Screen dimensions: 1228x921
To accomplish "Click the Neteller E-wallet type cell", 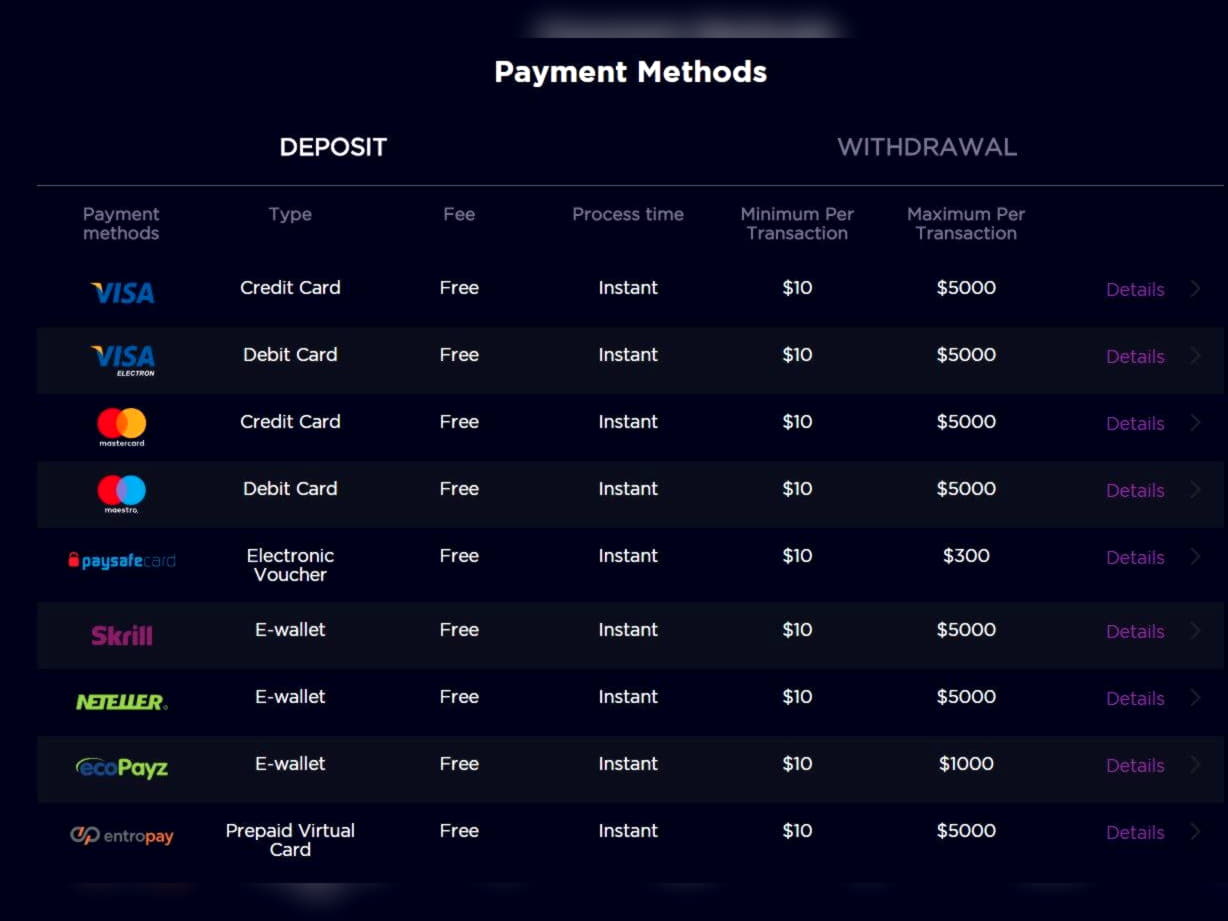I will [x=290, y=697].
